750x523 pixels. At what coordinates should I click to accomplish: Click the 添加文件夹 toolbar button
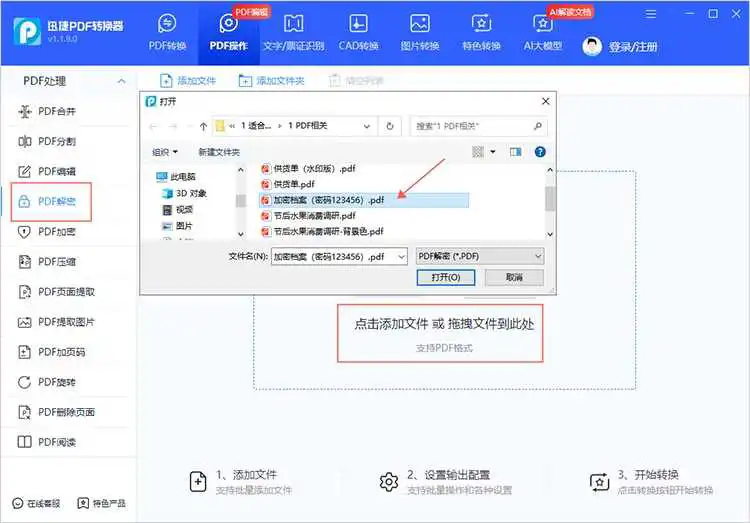click(x=271, y=80)
